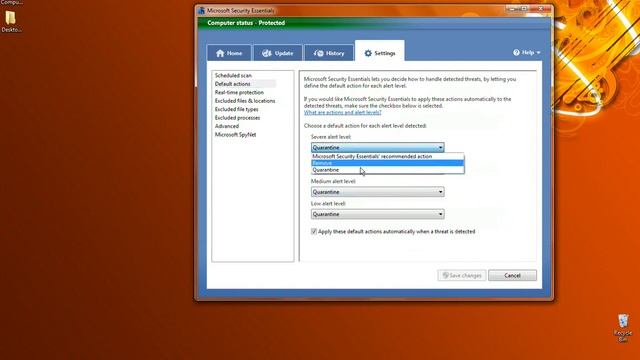This screenshot has height=360, width=640.
Task: Click the Cancel button
Action: [x=512, y=276]
